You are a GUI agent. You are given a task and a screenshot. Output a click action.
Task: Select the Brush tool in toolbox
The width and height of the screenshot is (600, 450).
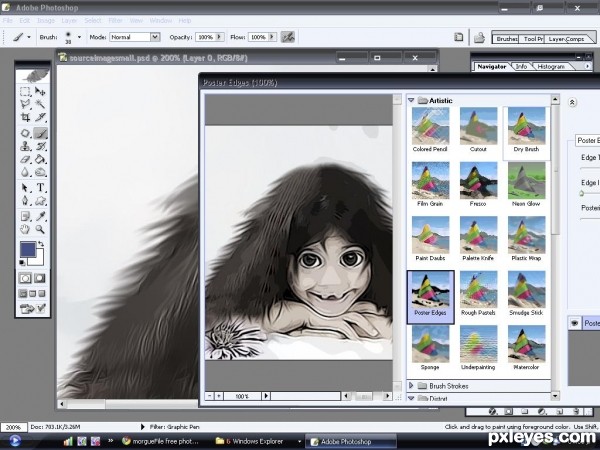point(40,133)
